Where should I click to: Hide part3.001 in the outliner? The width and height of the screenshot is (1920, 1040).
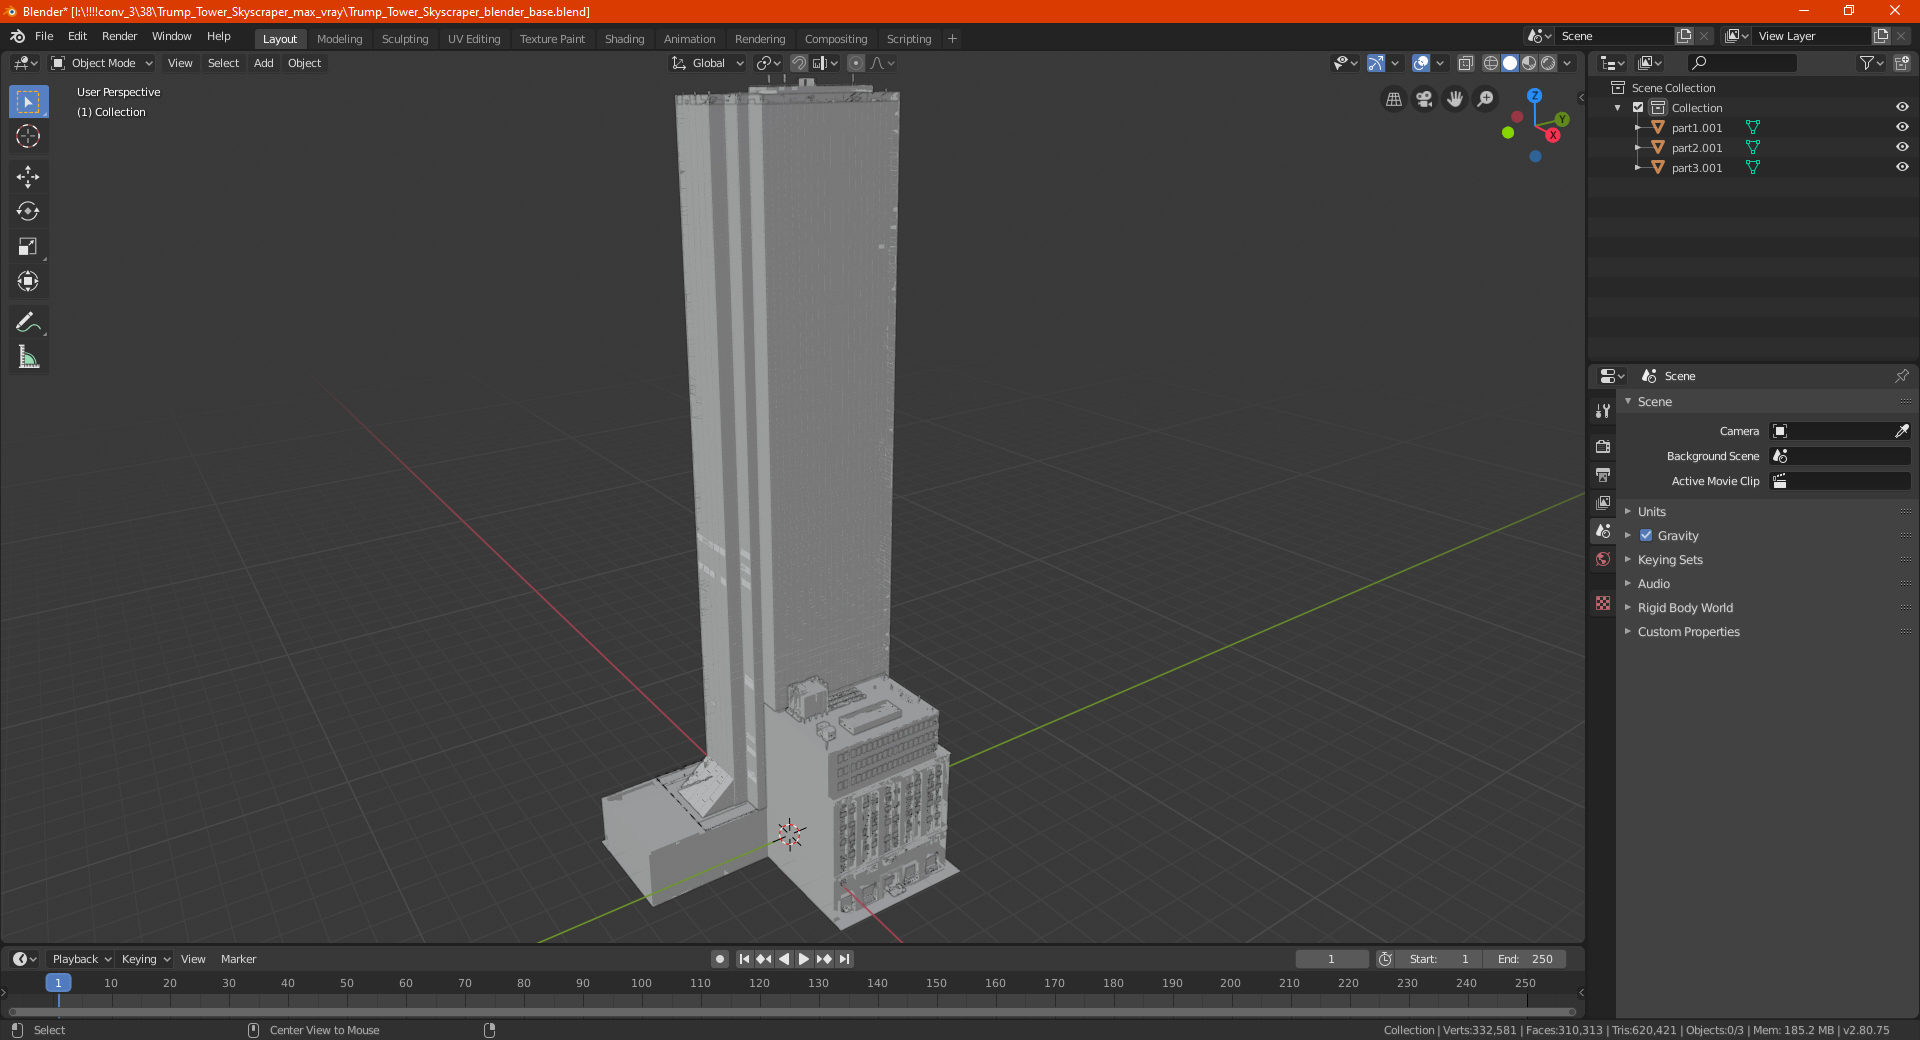click(1902, 167)
